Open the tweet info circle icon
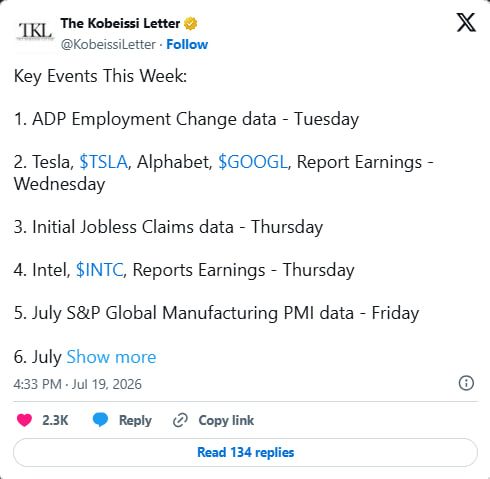Viewport: 490px width, 479px height. click(466, 383)
